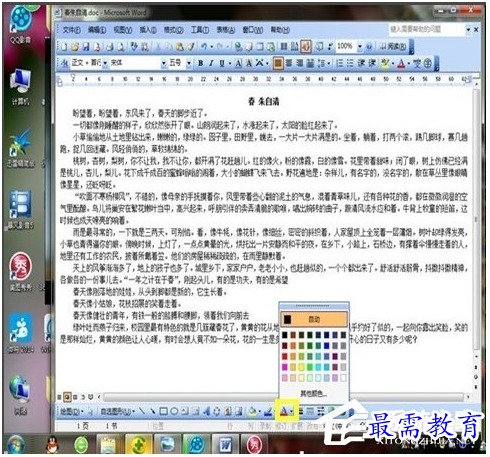Image resolution: width=490 pixels, height=457 pixels.
Task: Click the Format Painter brush icon
Action: (x=191, y=46)
